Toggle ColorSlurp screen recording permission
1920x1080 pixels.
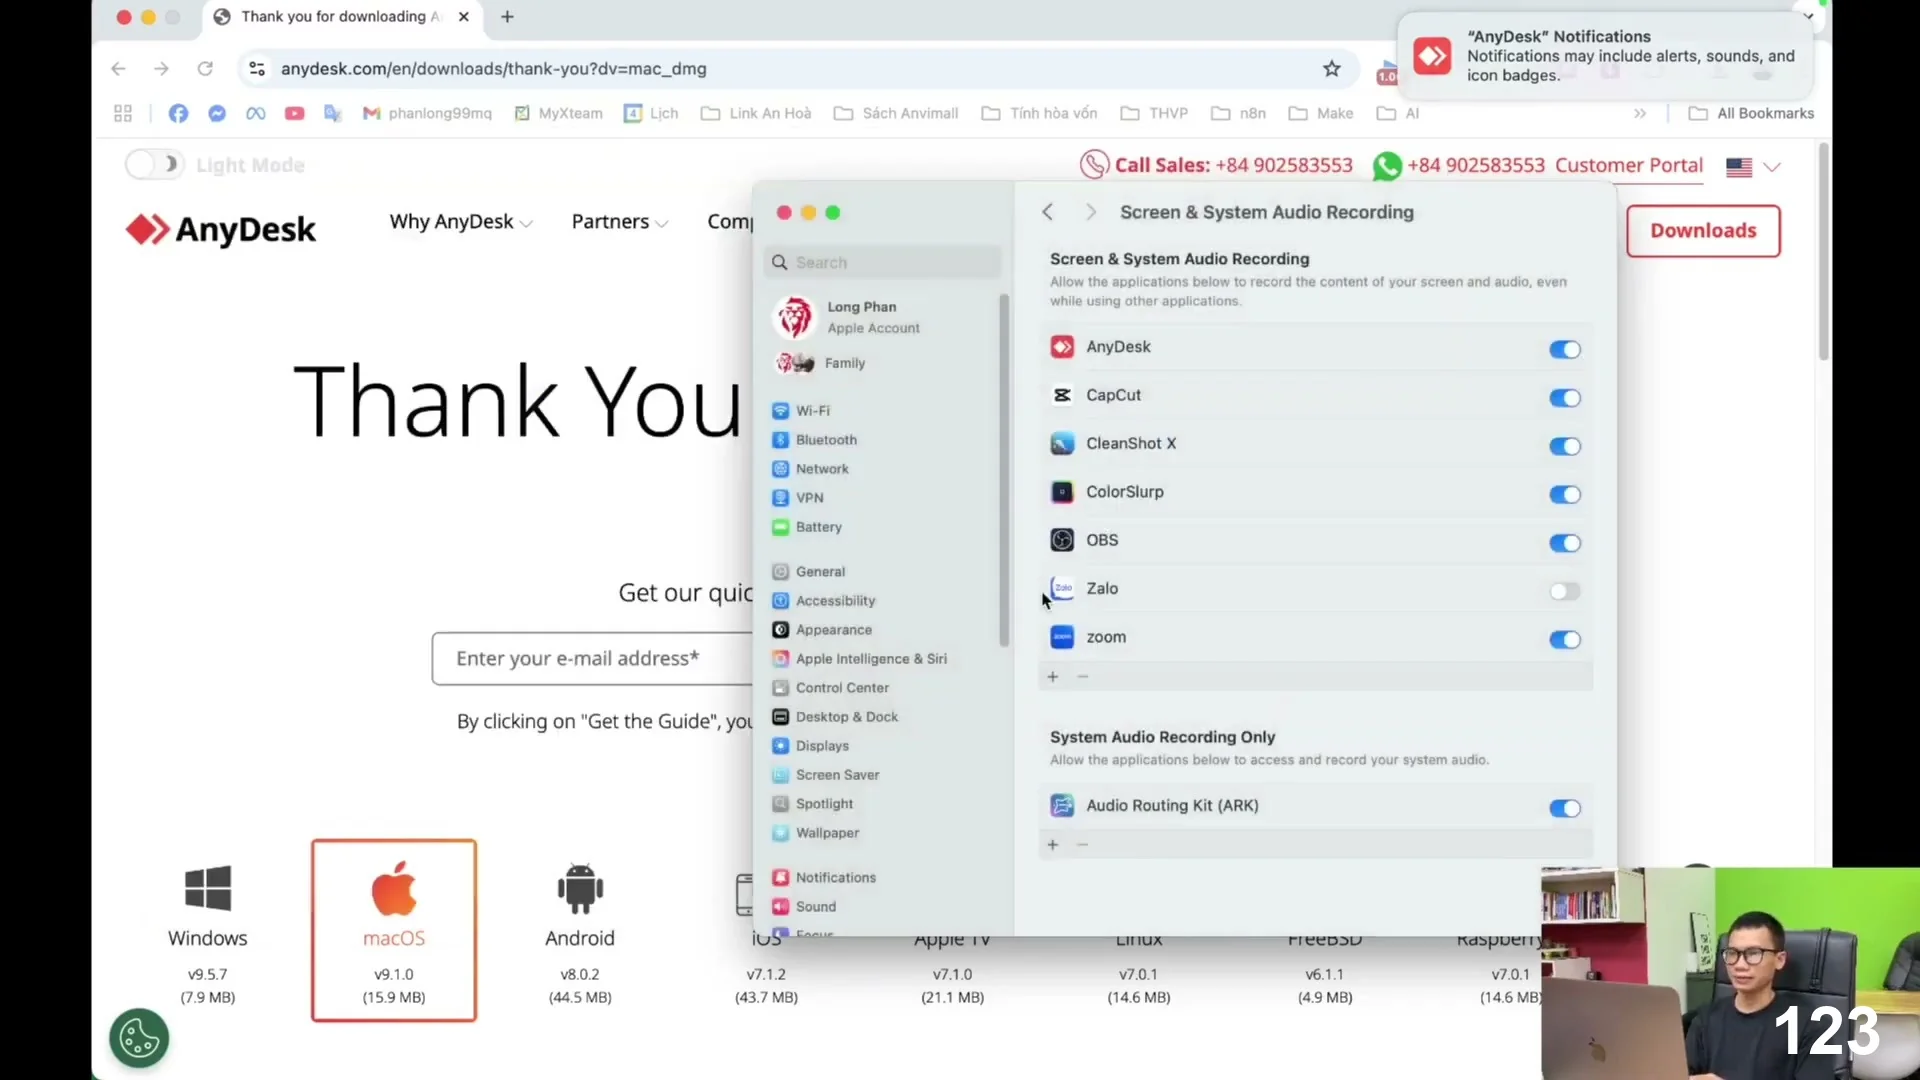tap(1565, 494)
